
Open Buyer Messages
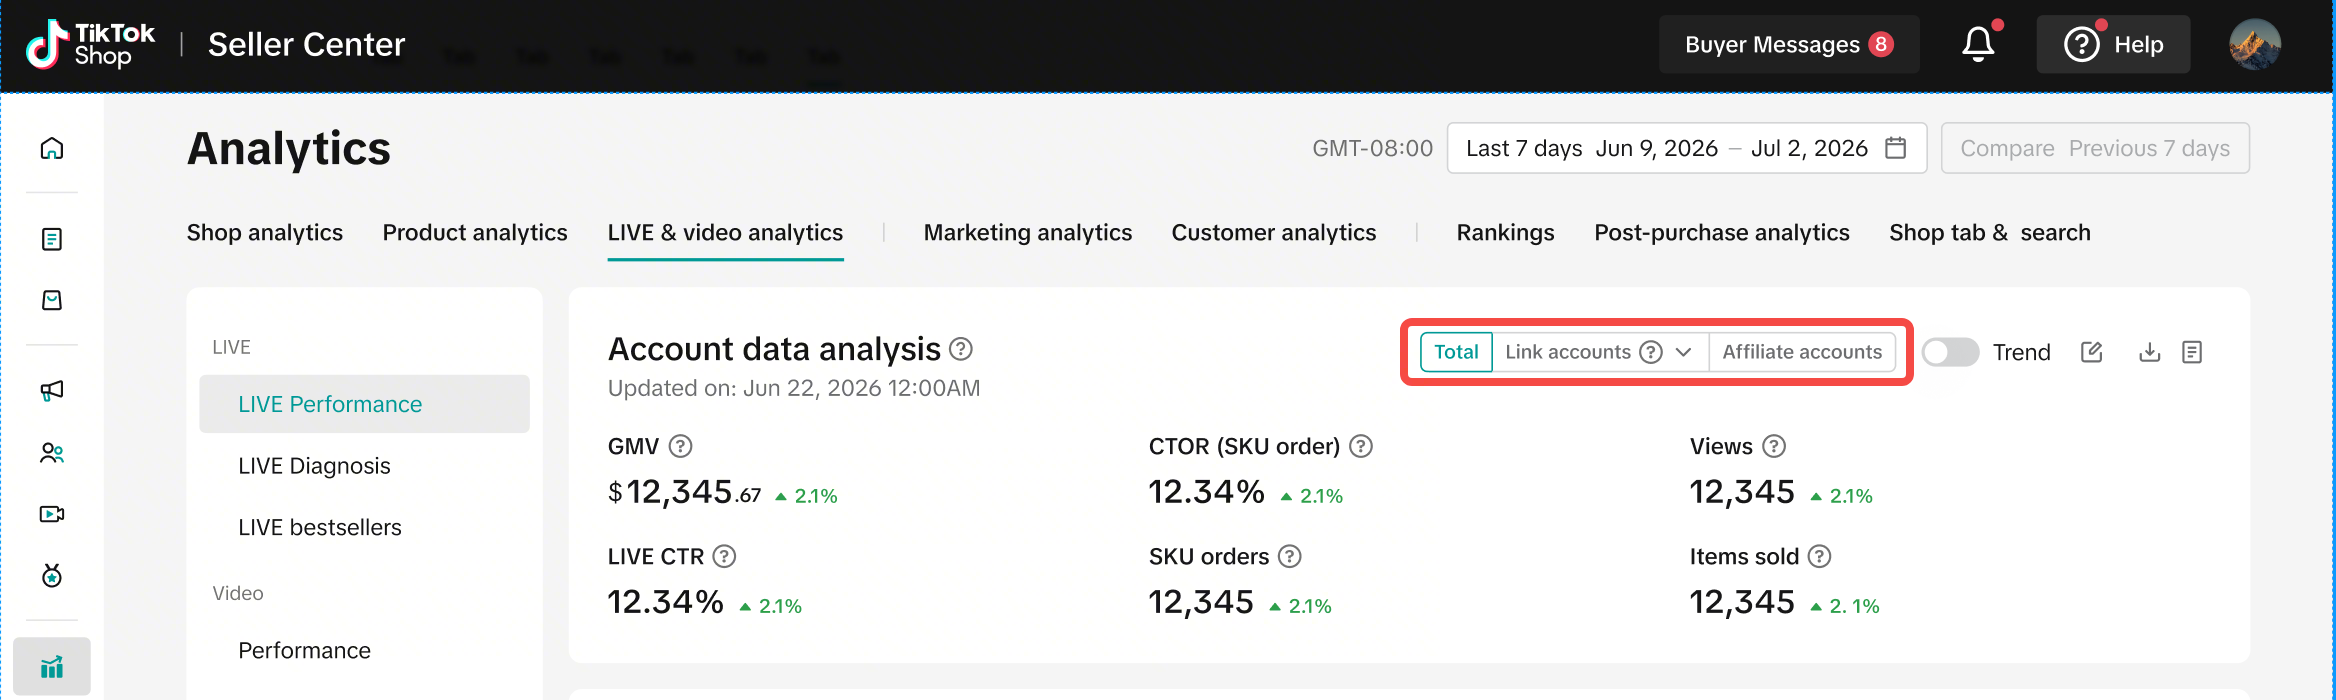tap(1788, 45)
